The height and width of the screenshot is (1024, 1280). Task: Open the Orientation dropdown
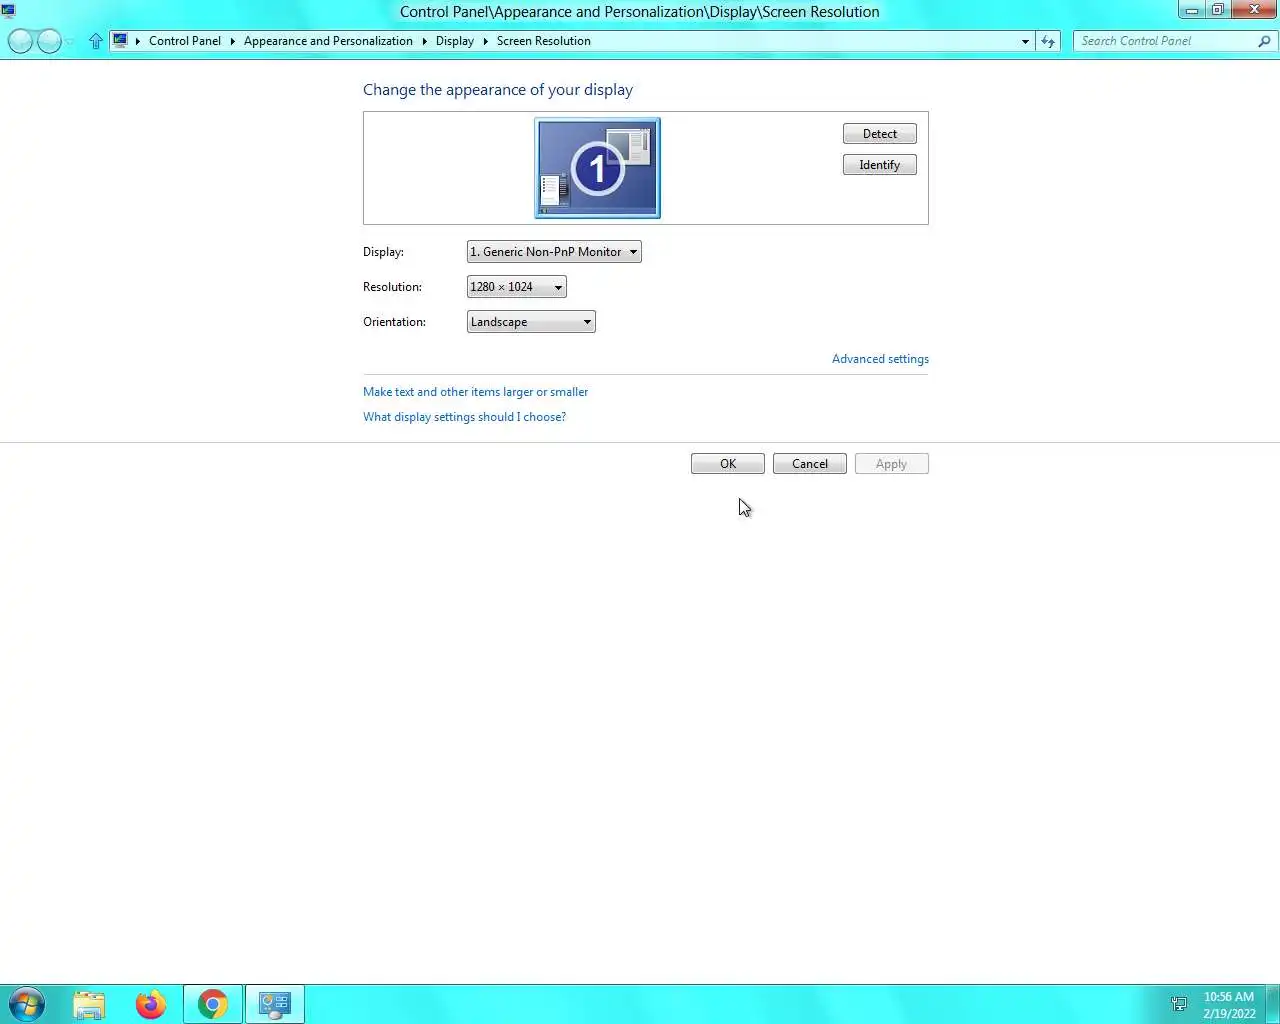531,322
